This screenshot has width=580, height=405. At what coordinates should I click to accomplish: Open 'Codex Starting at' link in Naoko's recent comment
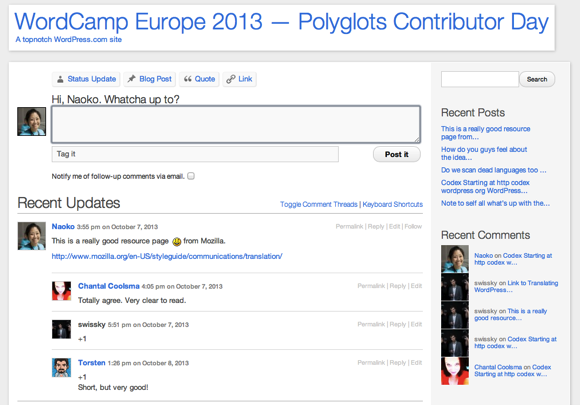[x=513, y=259]
